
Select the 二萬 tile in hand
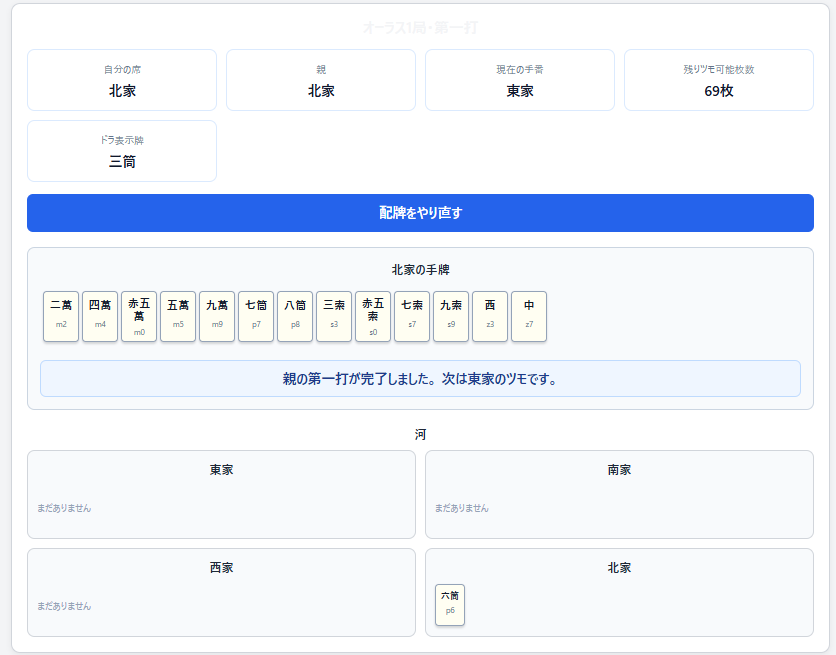tap(61, 316)
